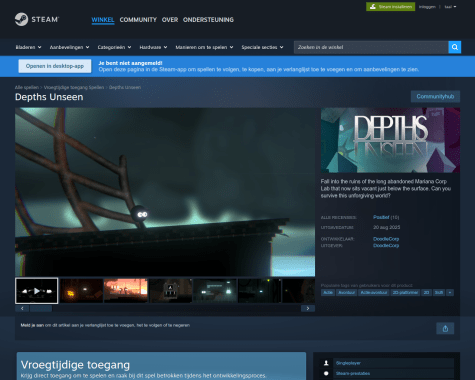Screen dimensions: 475x380
Task: Click the Actie-avontuur tag
Action: [374, 293]
